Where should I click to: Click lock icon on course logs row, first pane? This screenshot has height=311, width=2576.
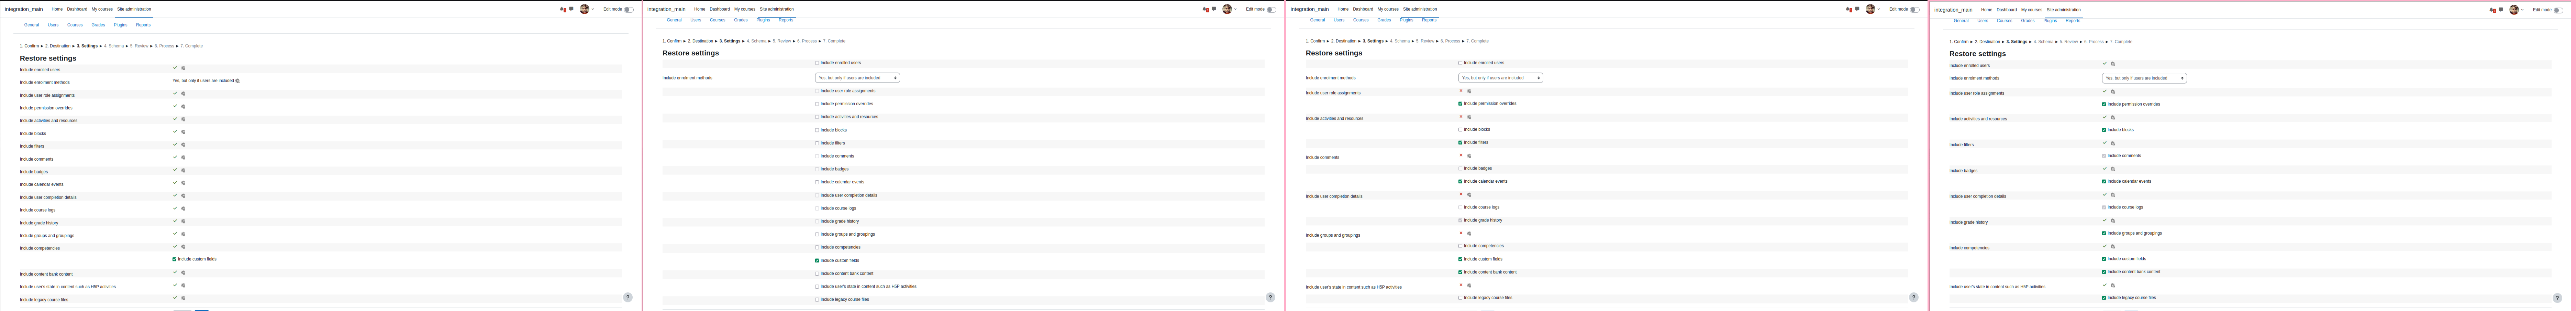pyautogui.click(x=183, y=209)
